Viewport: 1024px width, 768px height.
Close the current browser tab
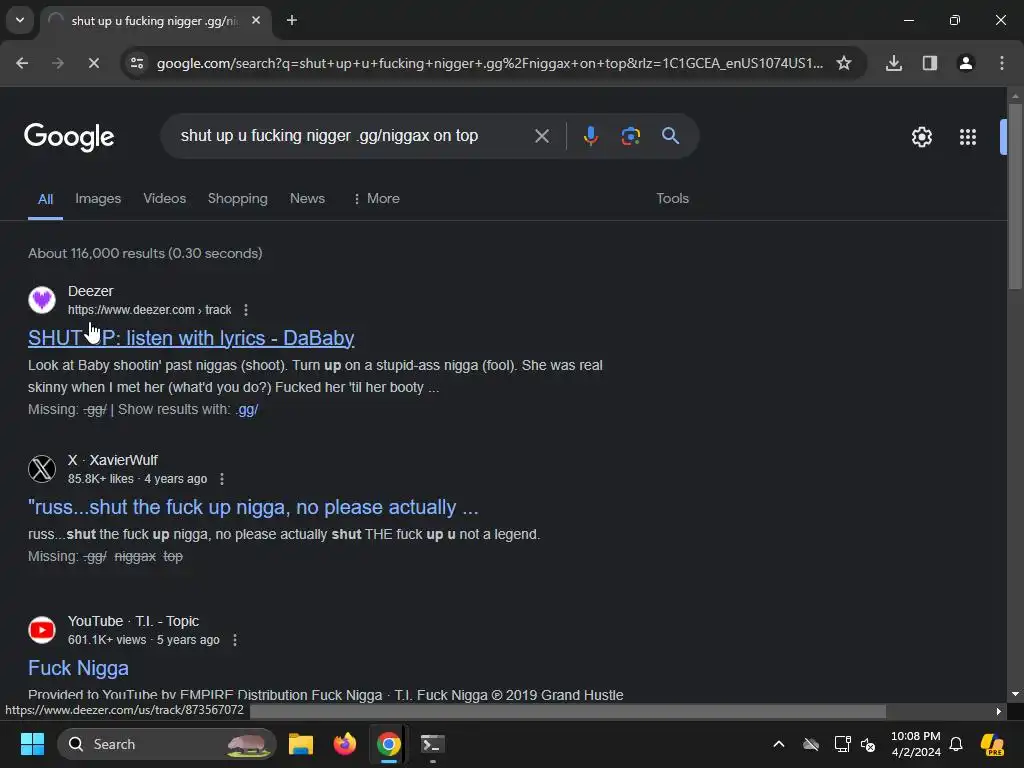click(256, 20)
